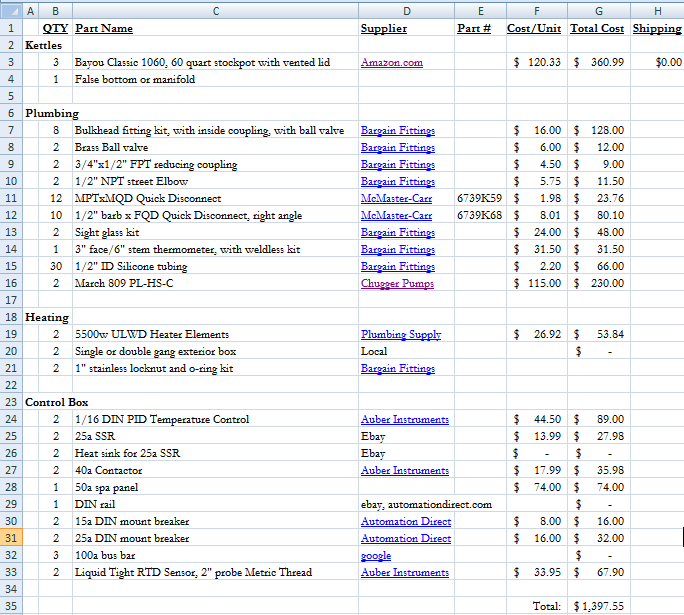Open the google link for 100a bus bar
The height and width of the screenshot is (615, 684).
376,556
